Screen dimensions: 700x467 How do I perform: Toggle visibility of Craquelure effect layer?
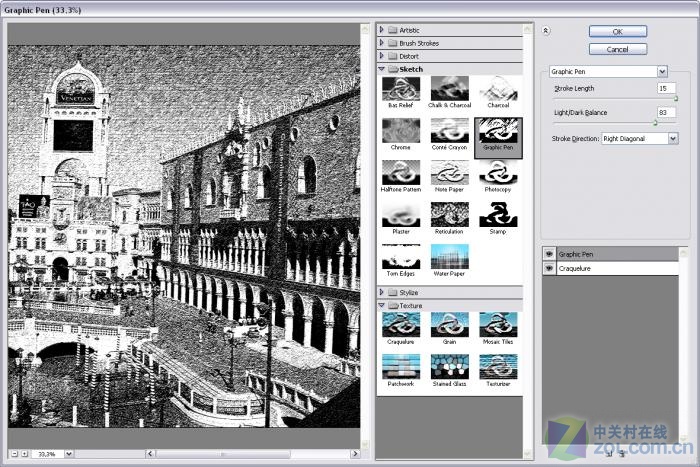point(548,269)
